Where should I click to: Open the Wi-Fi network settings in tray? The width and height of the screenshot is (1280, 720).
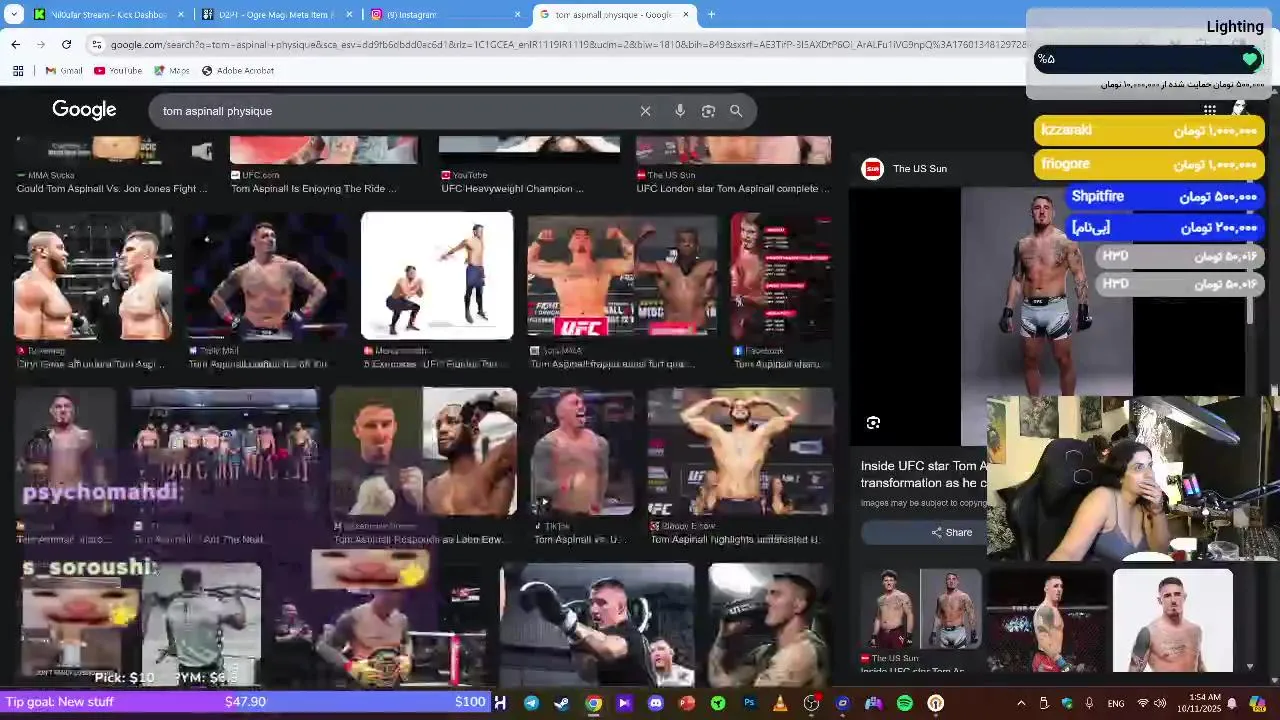[x=1143, y=703]
